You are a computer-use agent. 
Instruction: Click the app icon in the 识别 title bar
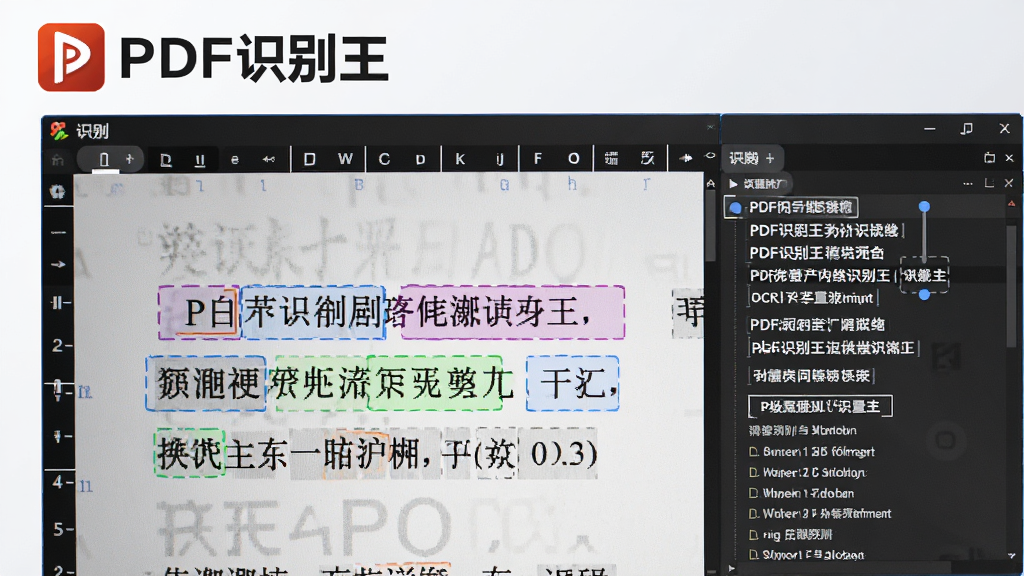click(x=59, y=131)
